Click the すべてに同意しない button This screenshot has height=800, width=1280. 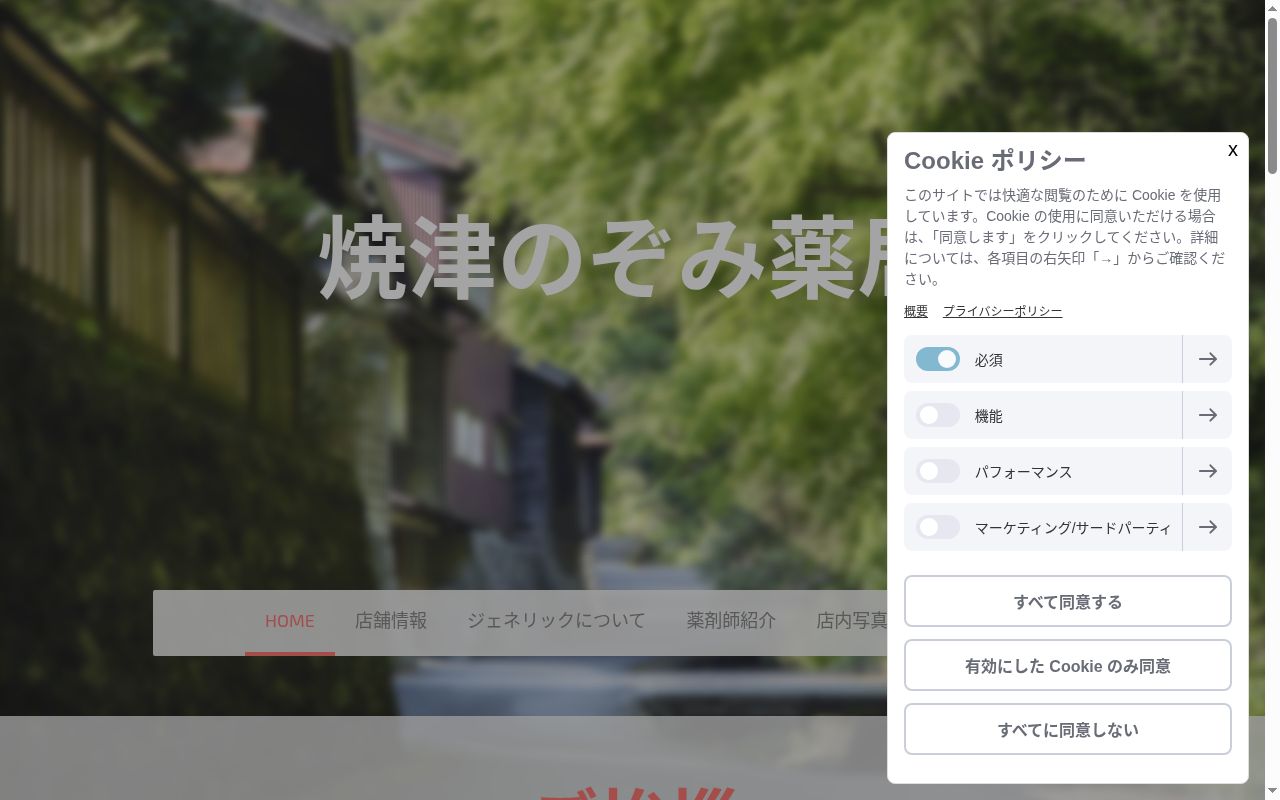pos(1068,729)
